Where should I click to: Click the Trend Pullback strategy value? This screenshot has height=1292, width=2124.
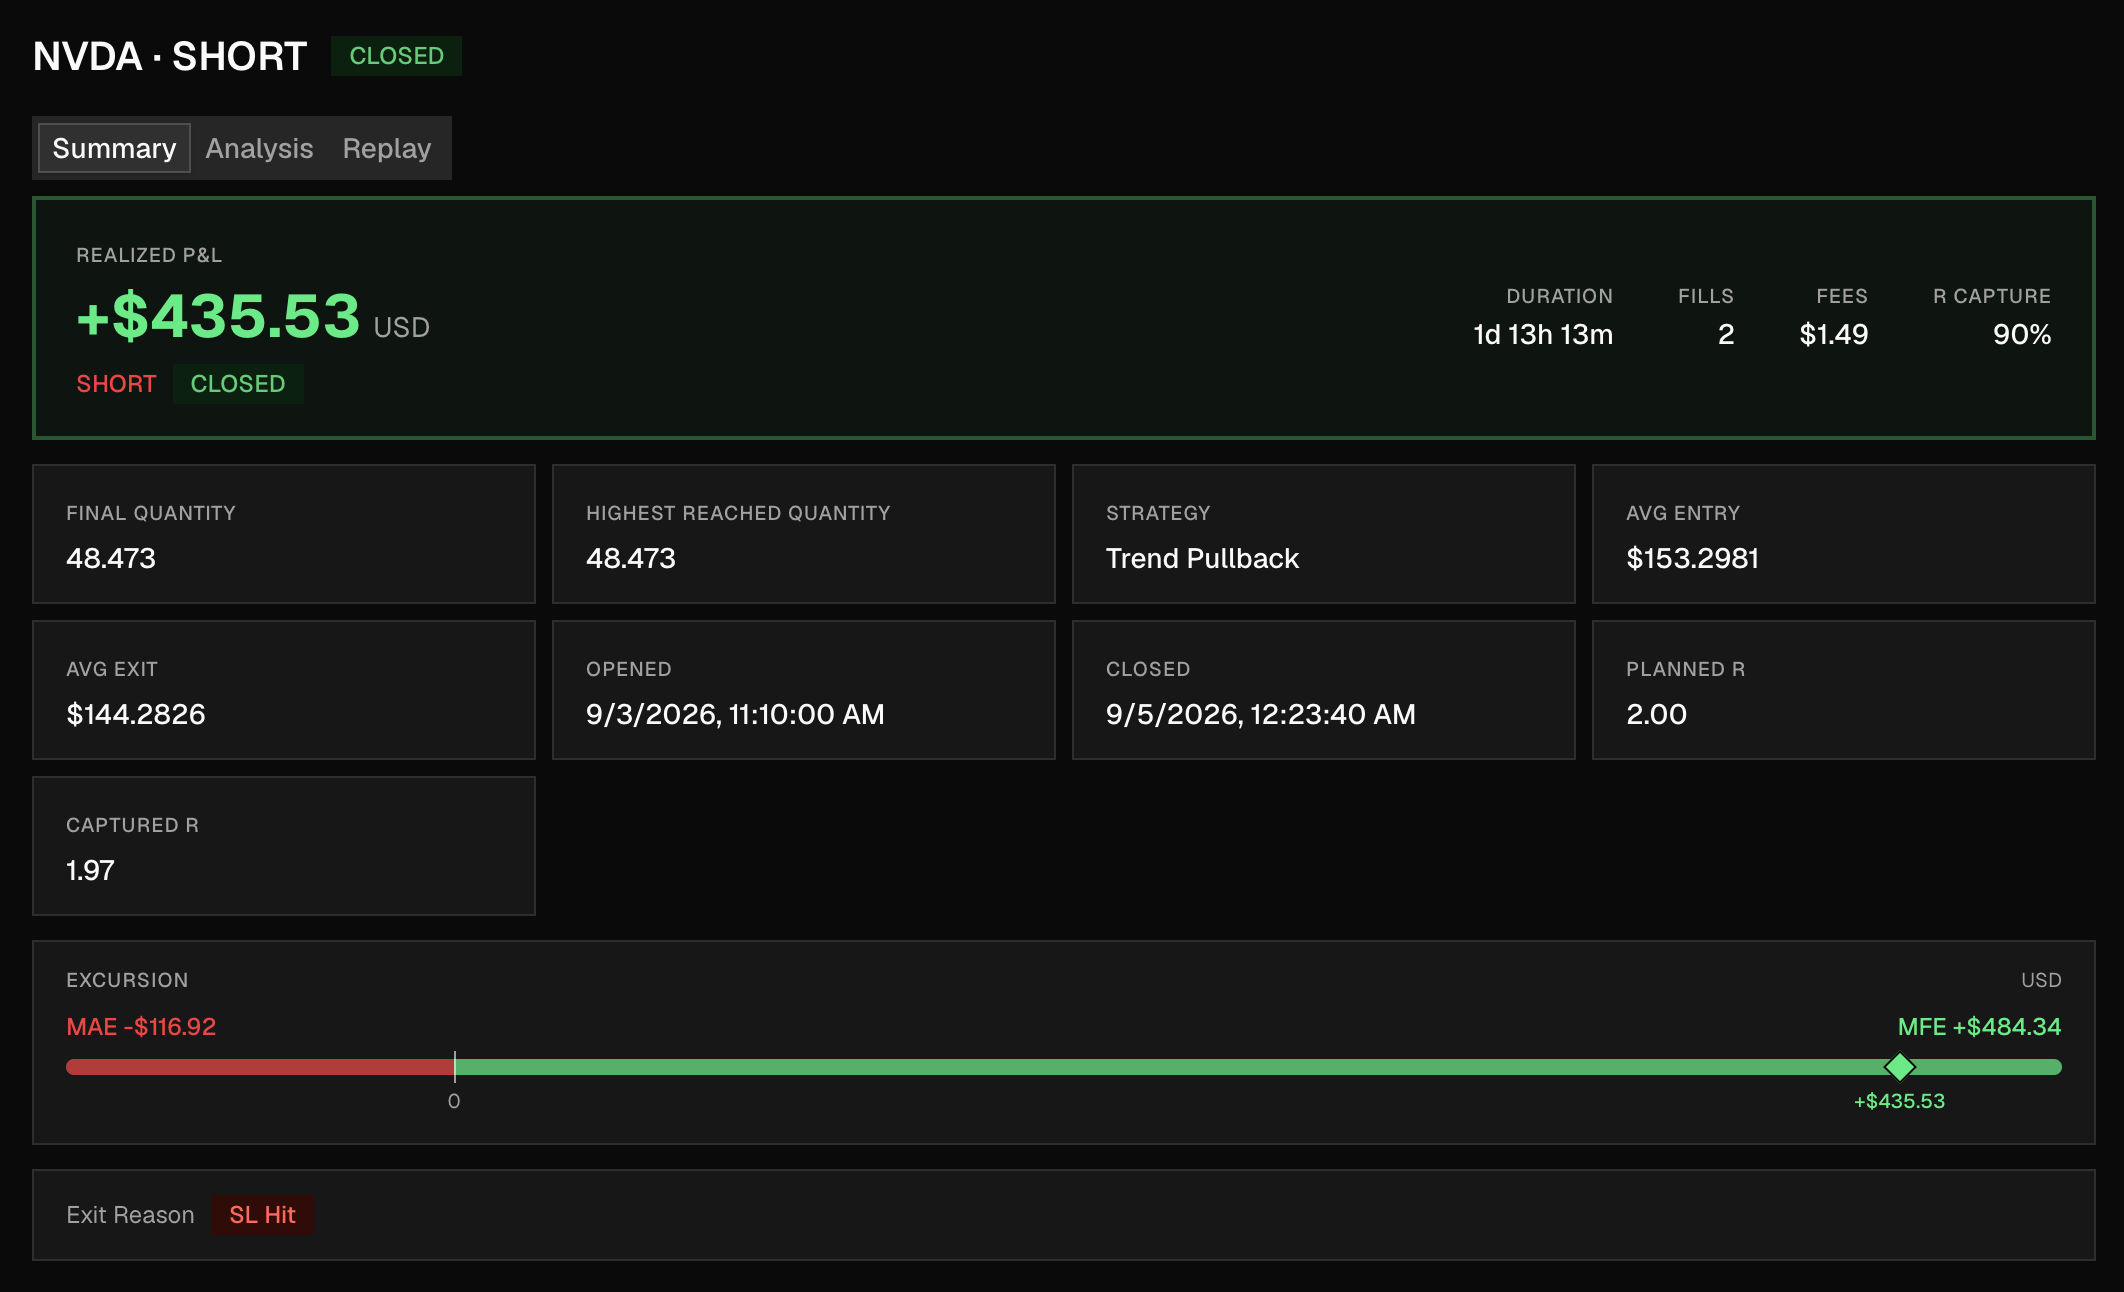(x=1202, y=558)
